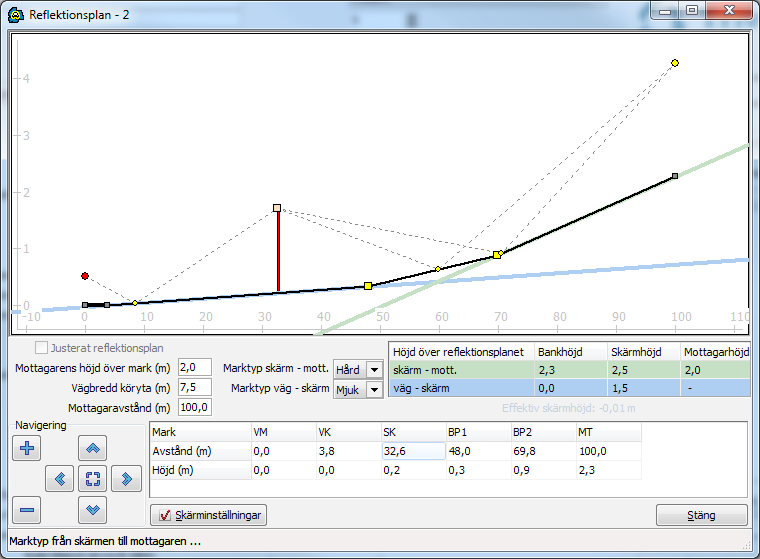The image size is (760, 559).
Task: Minimize the Reflektionsplan - 2 window
Action: pyautogui.click(x=665, y=11)
